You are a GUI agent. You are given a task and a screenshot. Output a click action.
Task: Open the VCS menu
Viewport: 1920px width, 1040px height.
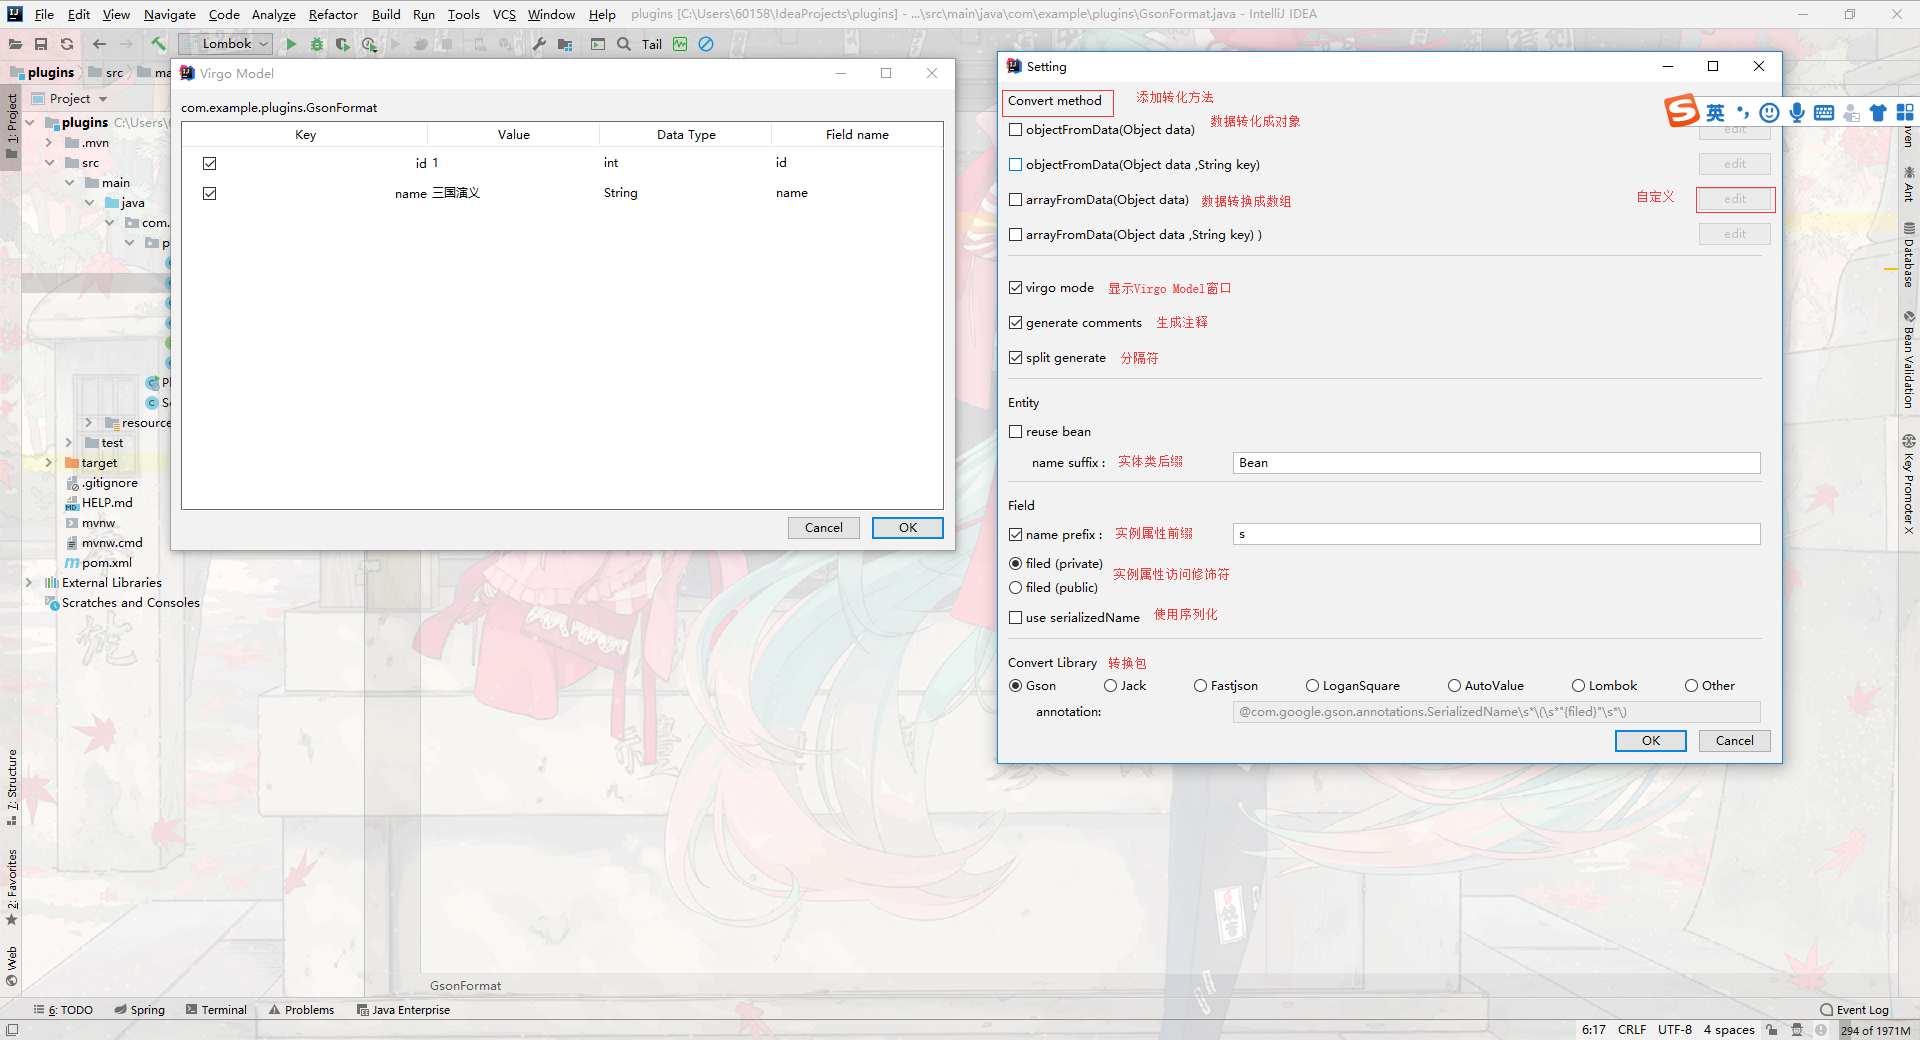pos(504,14)
